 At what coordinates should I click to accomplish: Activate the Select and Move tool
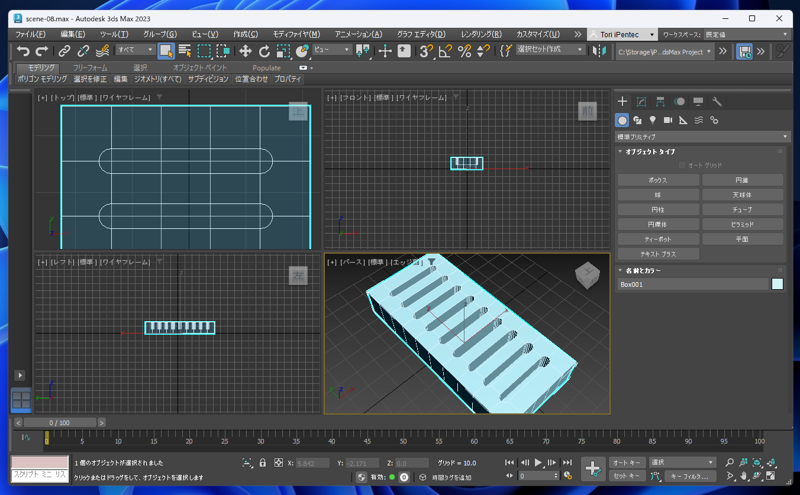click(x=245, y=51)
